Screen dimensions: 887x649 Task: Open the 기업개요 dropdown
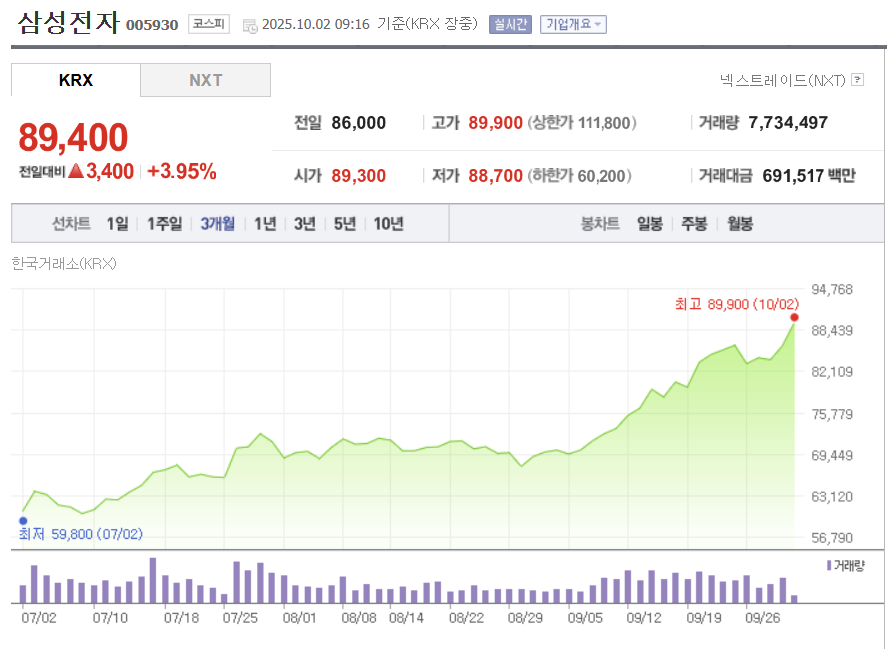[573, 24]
